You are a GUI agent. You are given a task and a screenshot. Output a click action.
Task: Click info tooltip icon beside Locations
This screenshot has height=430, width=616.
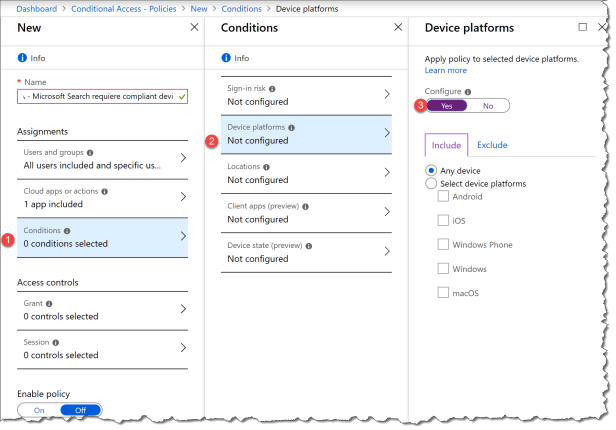pos(266,167)
